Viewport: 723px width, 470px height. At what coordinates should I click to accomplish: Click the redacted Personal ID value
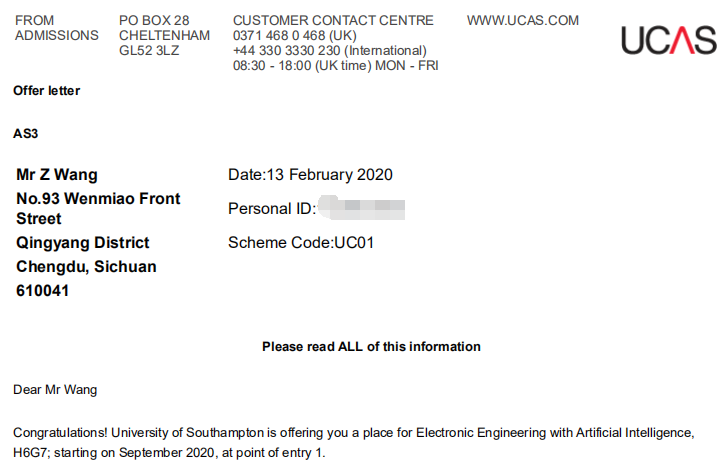[x=362, y=209]
